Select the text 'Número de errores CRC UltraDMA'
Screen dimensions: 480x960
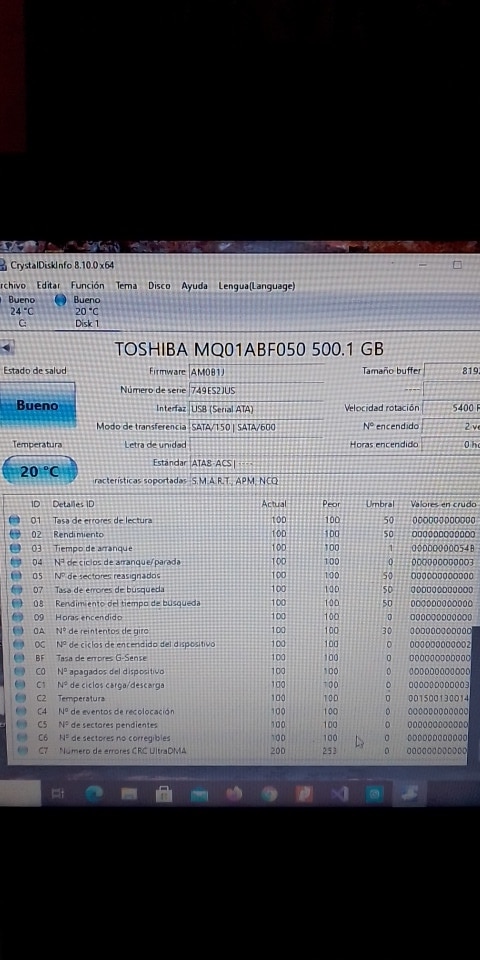click(x=122, y=751)
